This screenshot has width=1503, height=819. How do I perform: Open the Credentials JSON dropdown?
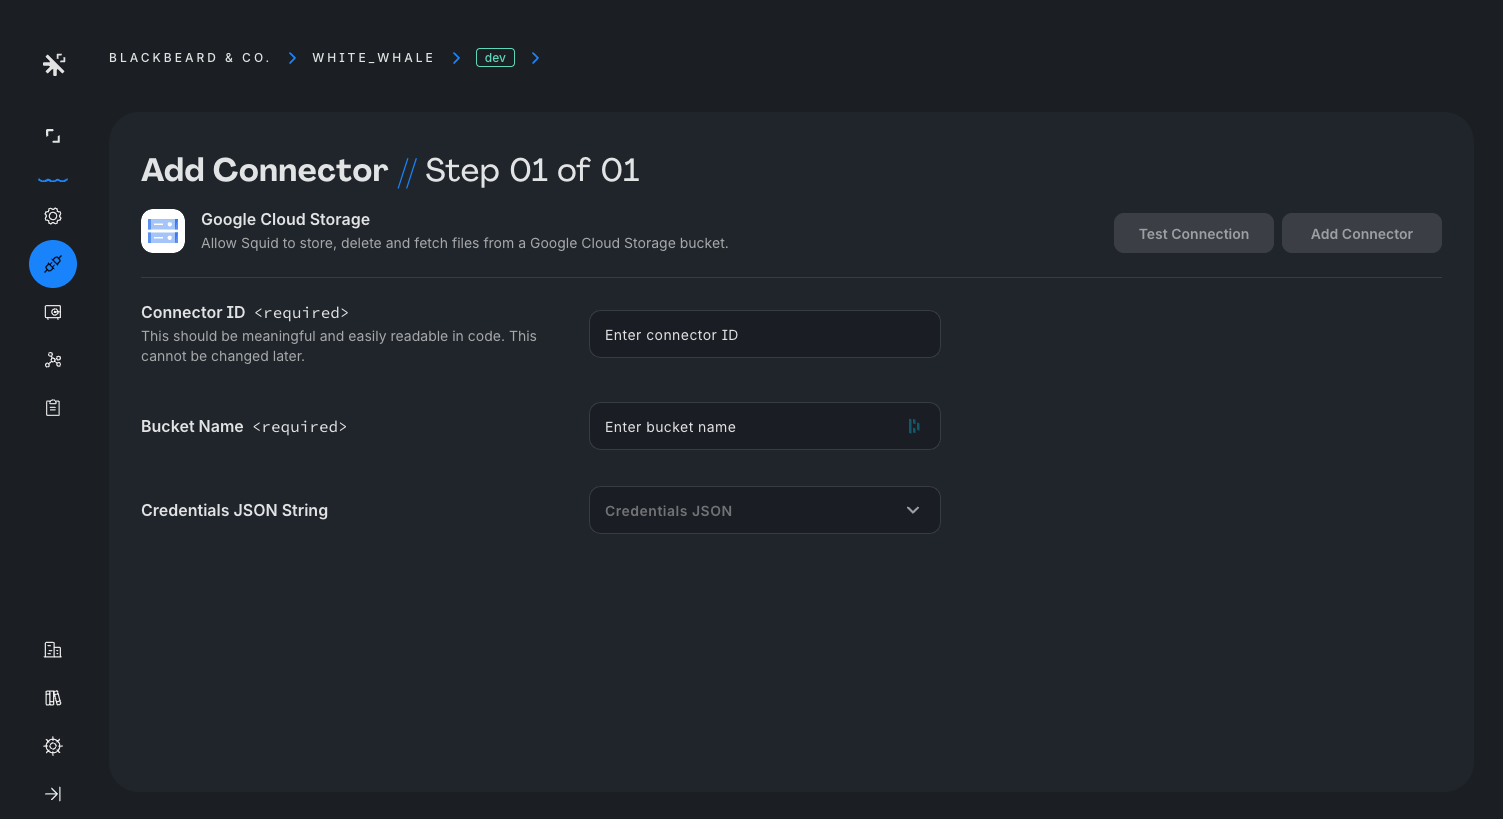pos(765,510)
